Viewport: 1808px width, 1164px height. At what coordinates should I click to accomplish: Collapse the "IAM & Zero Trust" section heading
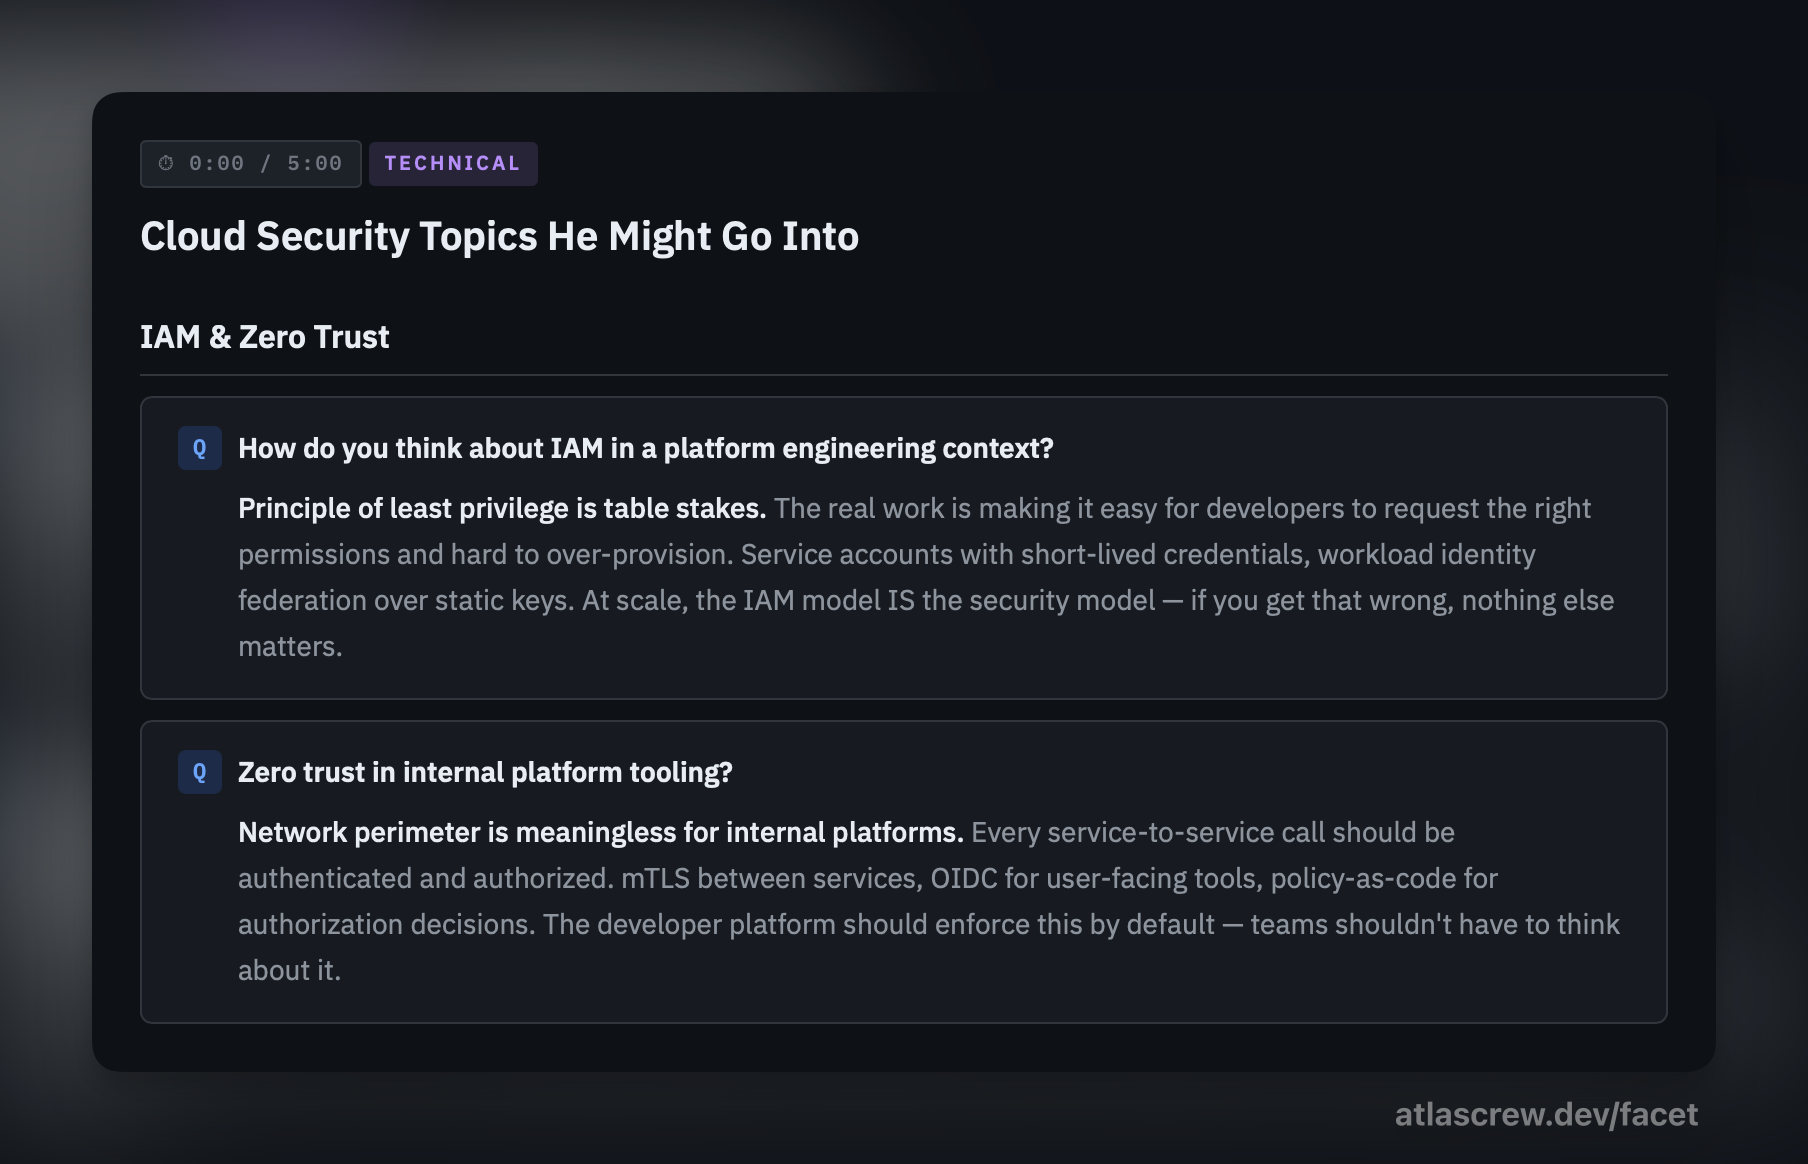(x=264, y=337)
